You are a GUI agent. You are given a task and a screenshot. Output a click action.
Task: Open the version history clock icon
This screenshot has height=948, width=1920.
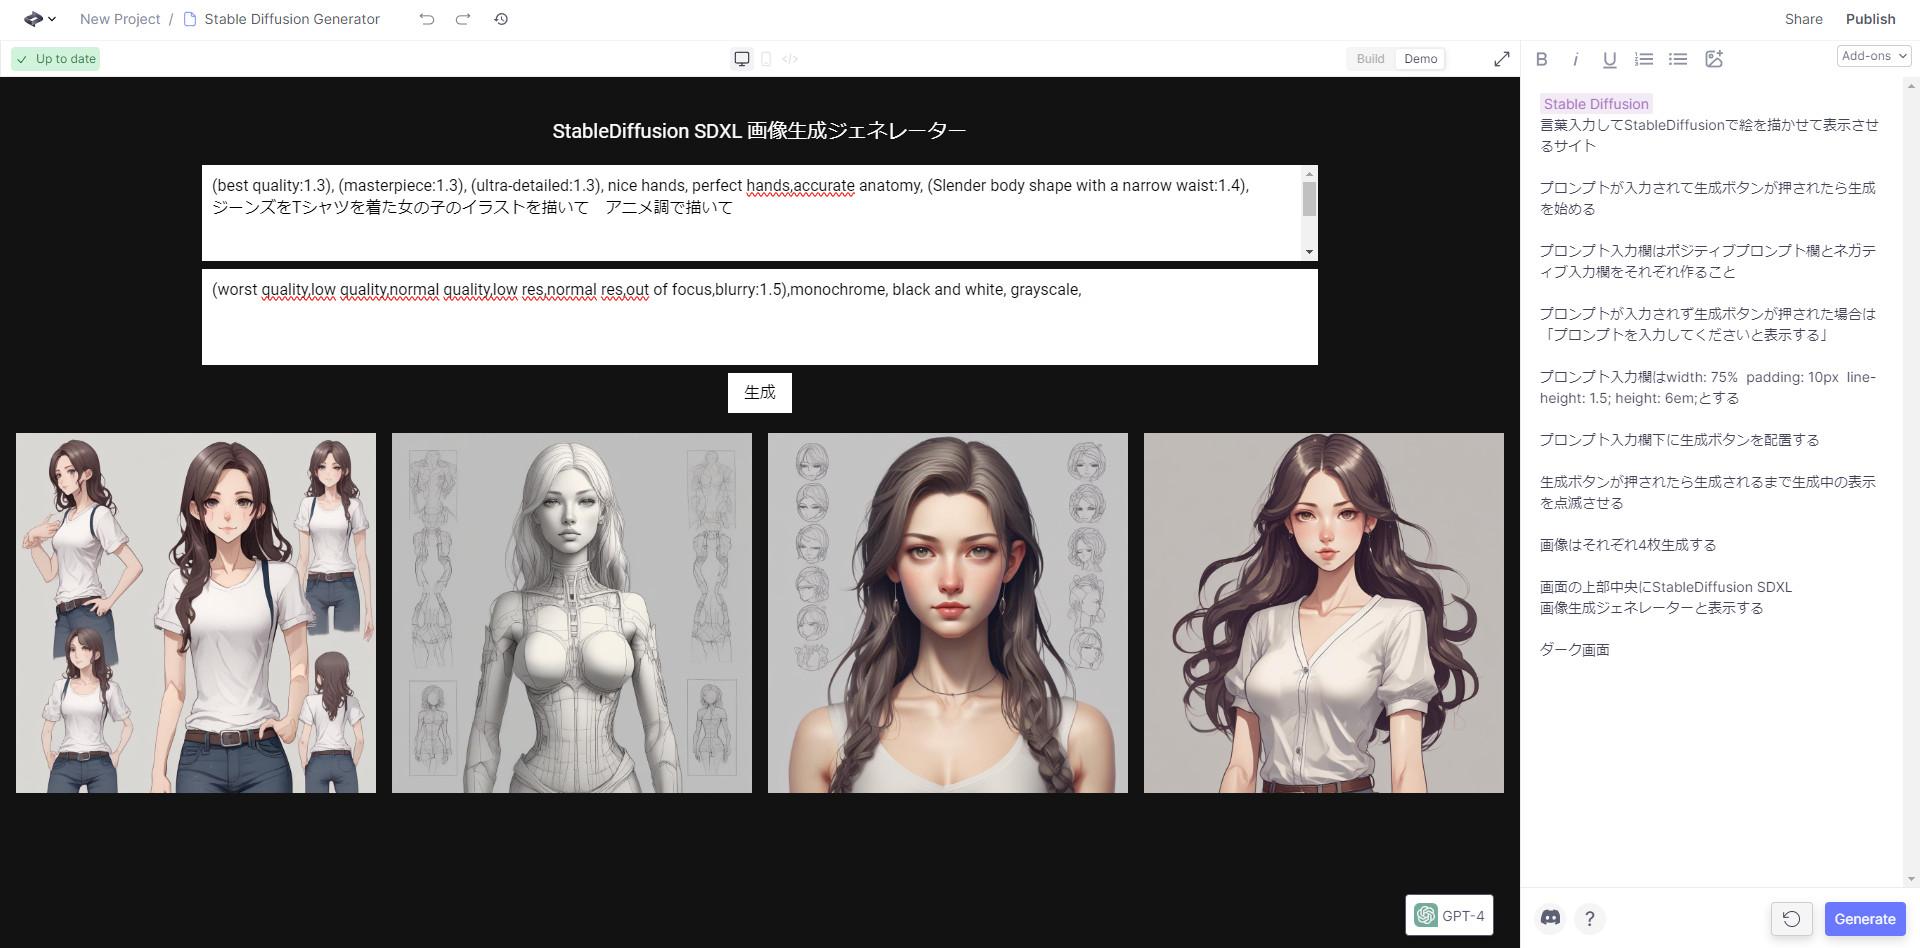(501, 19)
